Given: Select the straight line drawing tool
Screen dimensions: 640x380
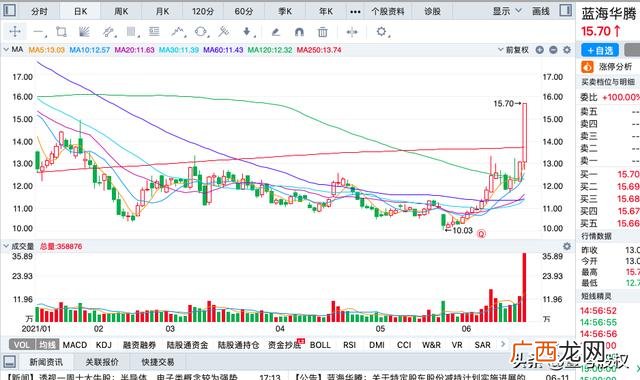Looking at the screenshot, I should click(39, 32).
